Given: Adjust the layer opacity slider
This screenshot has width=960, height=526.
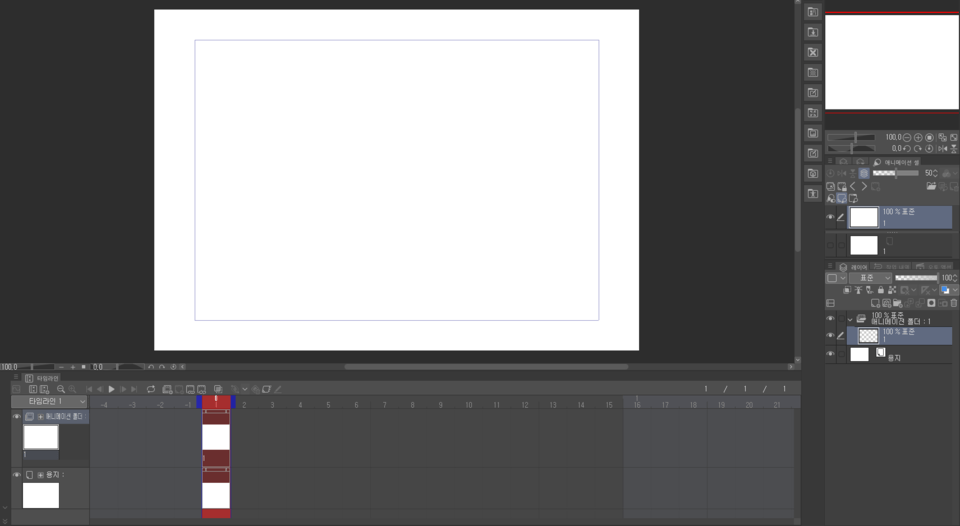Looking at the screenshot, I should [x=916, y=278].
